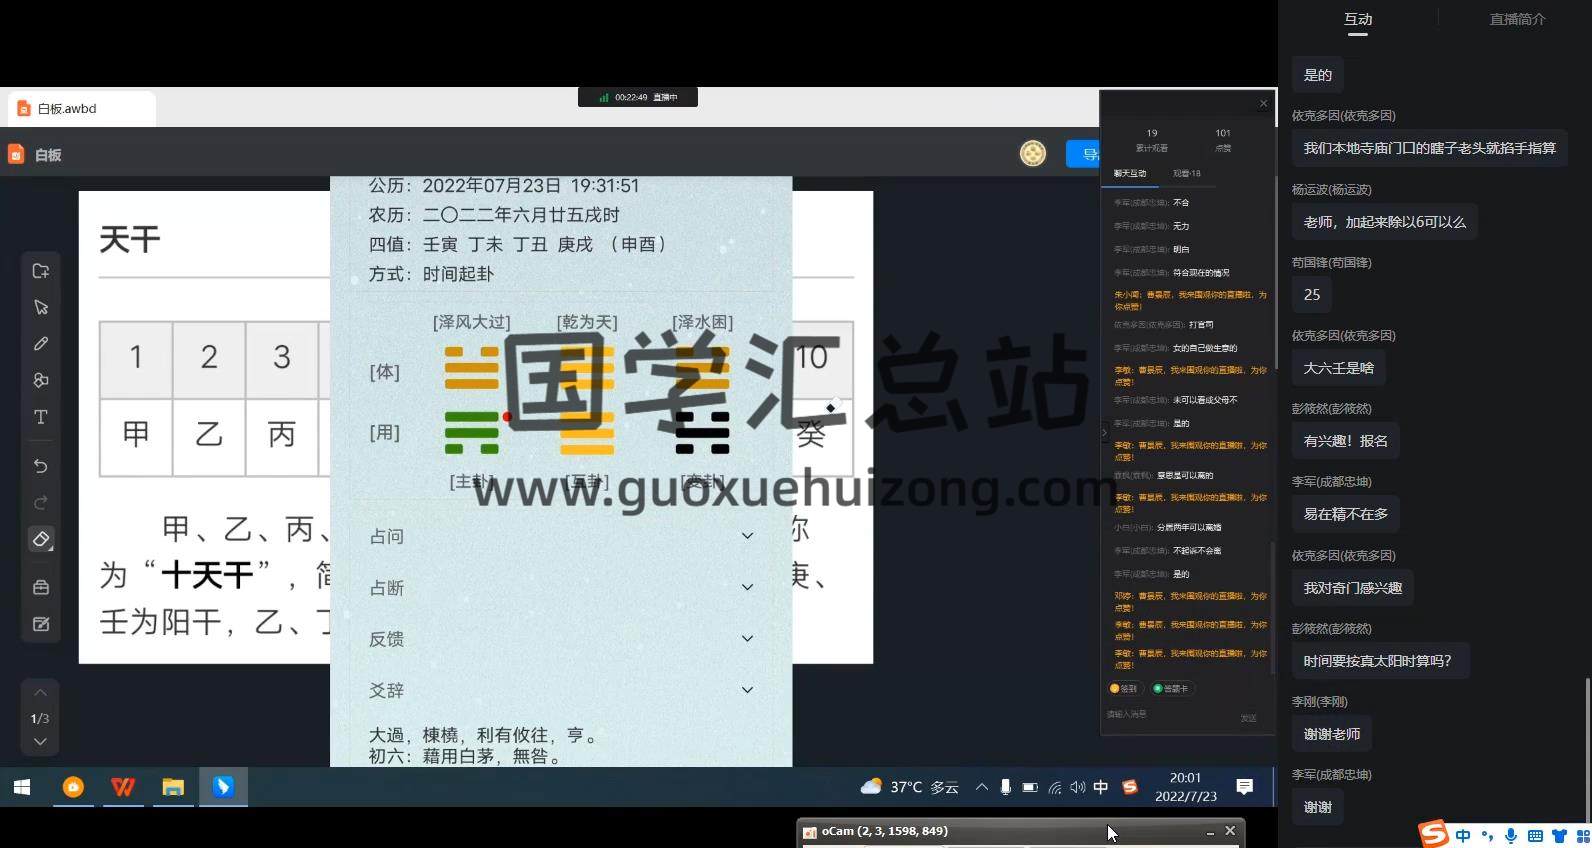Screen dimensions: 1592x848
Task: Select the arrow pointer tool
Action: click(41, 307)
